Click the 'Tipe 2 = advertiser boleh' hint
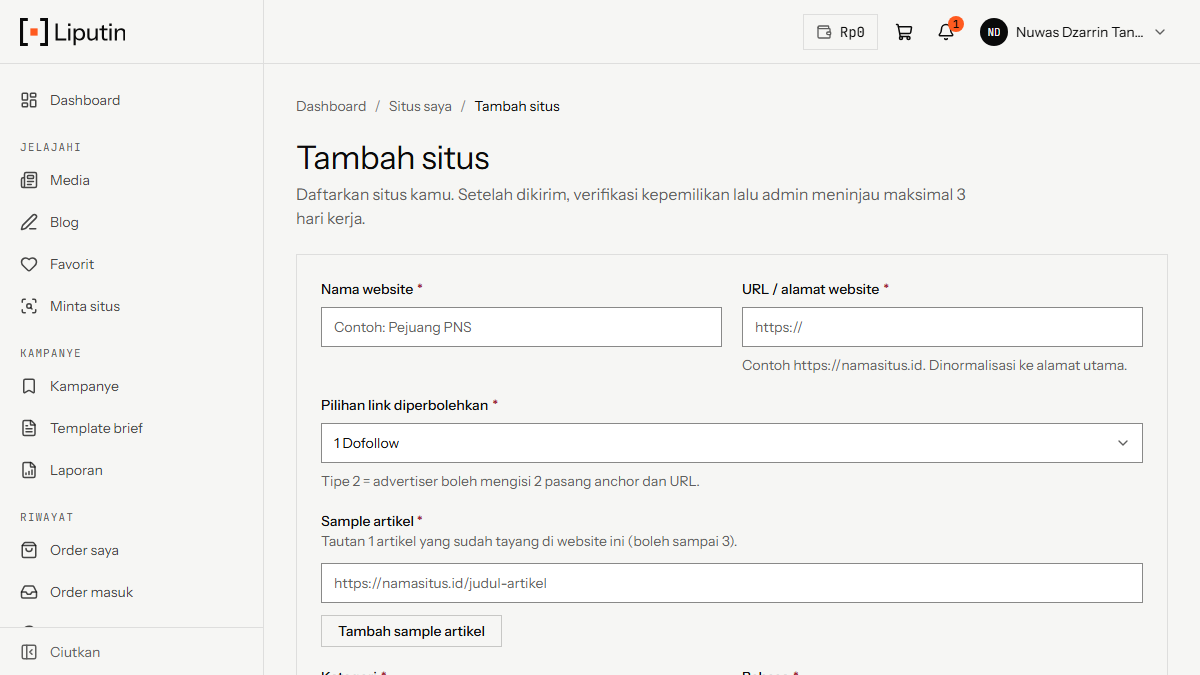This screenshot has height=675, width=1200. pyautogui.click(x=510, y=481)
